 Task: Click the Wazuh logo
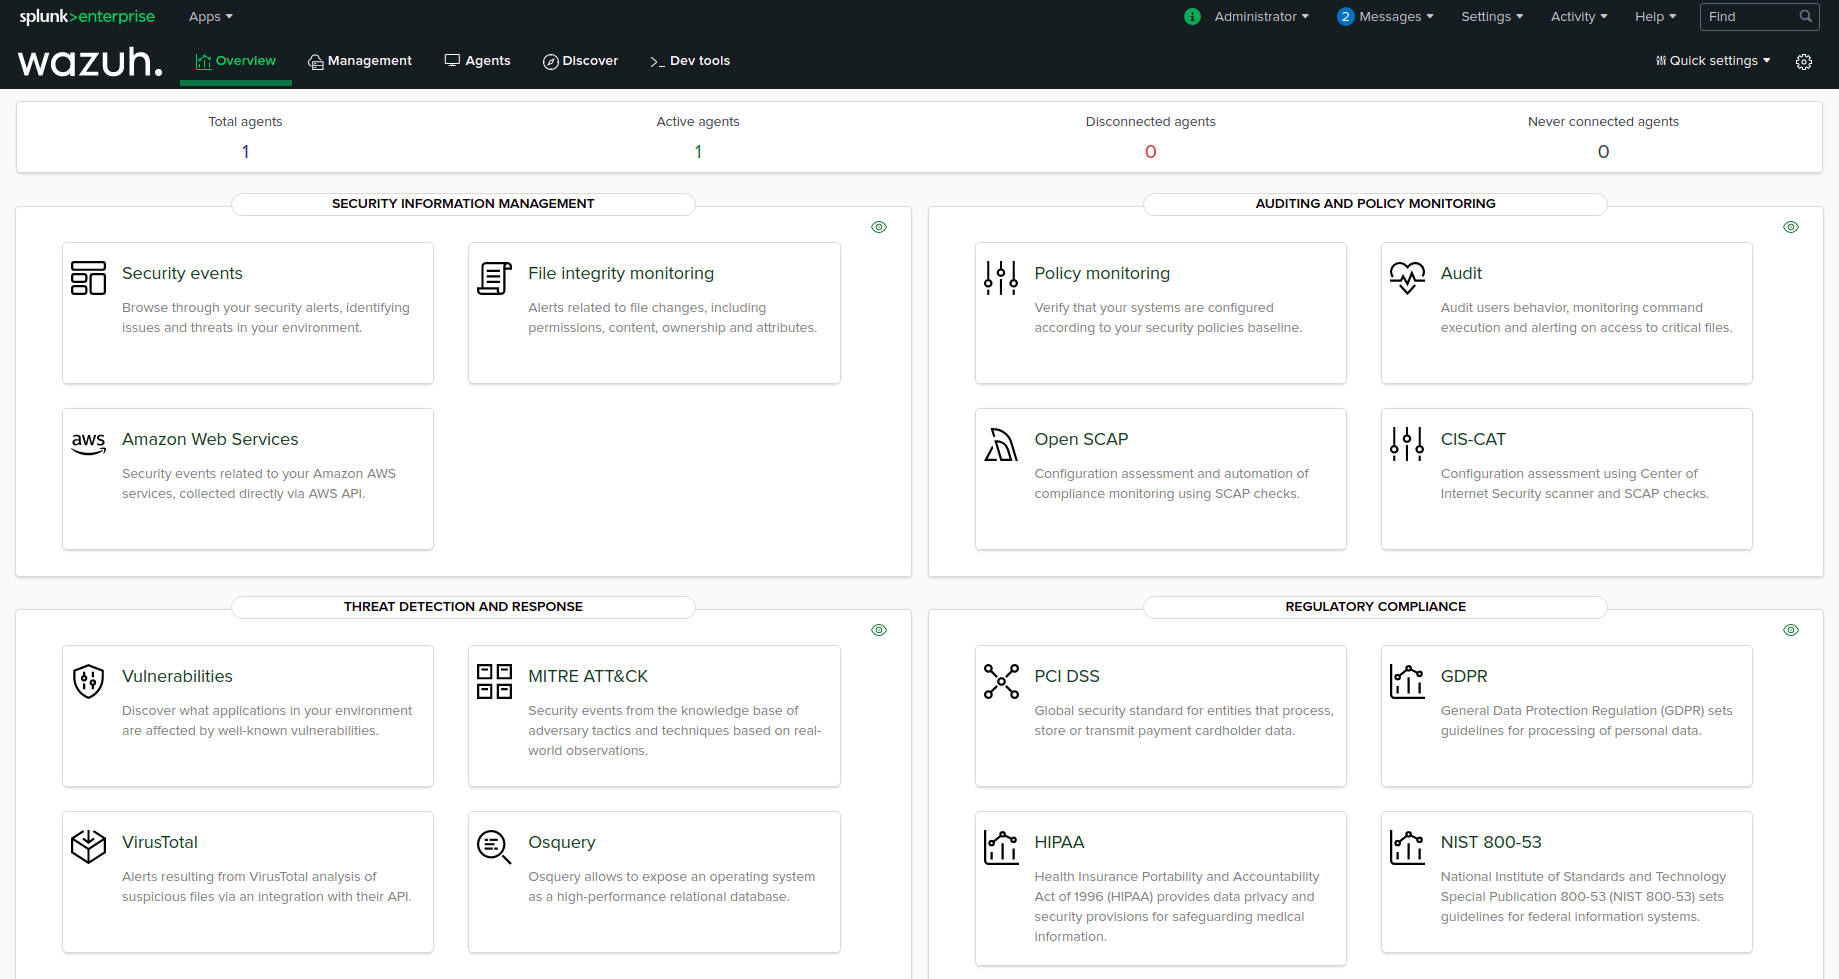pos(90,62)
